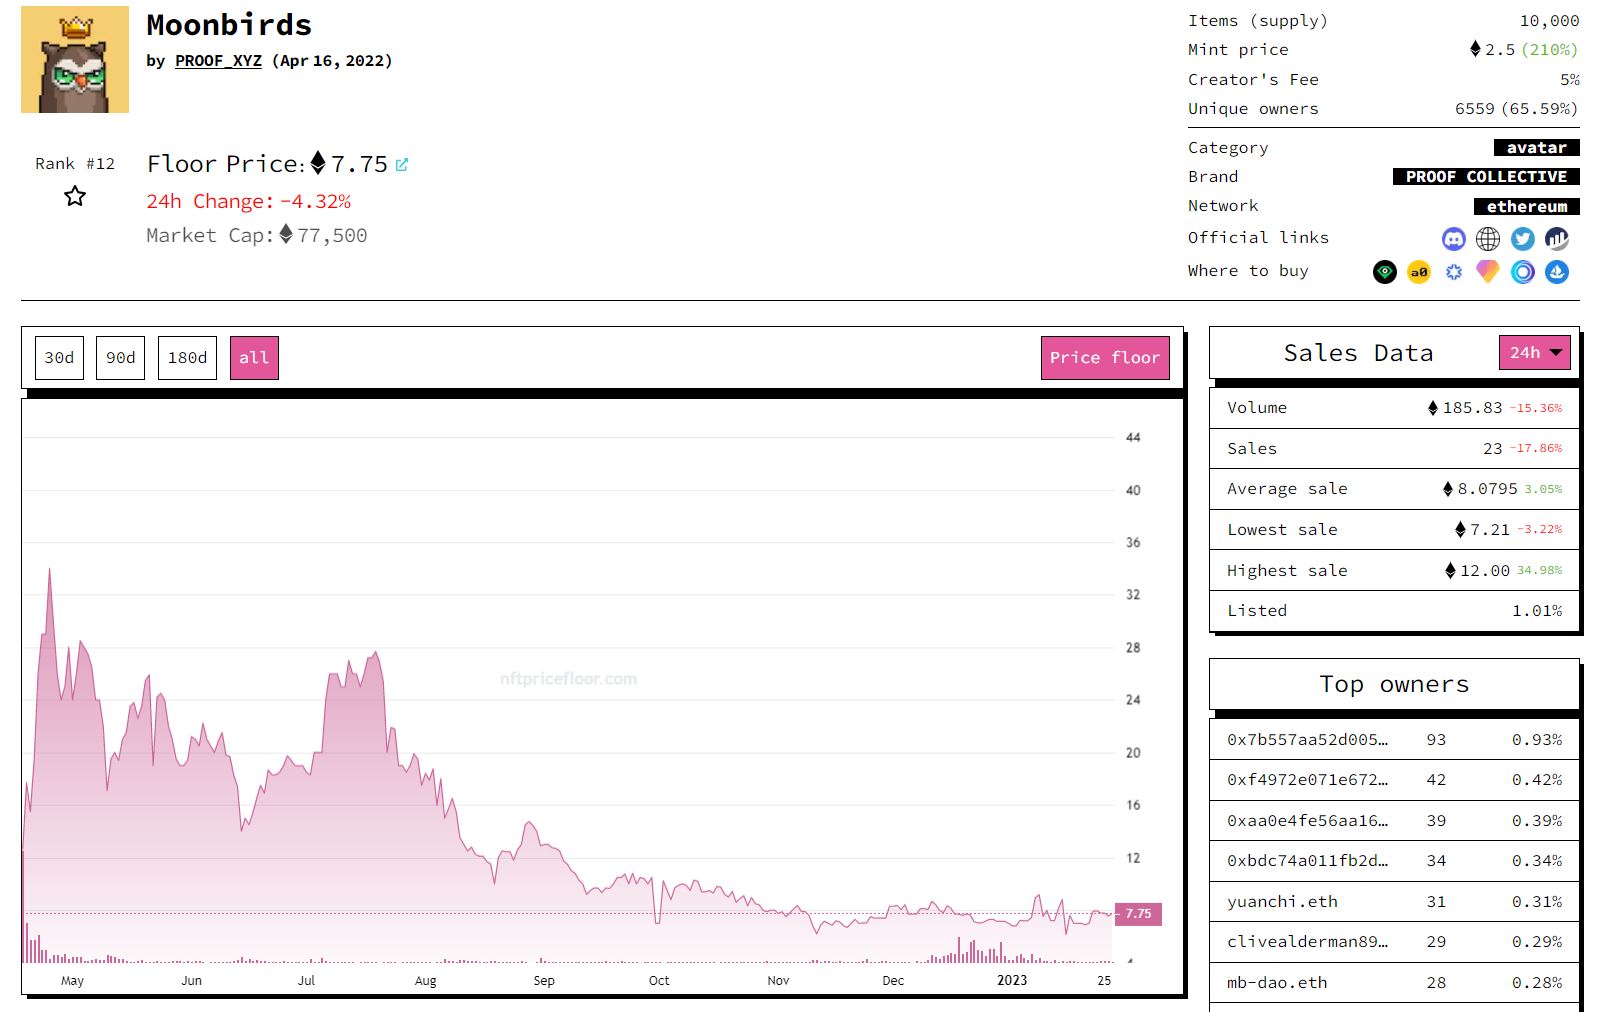Click the Top owners heading
Viewport: 1616px width, 1012px height.
(1394, 685)
